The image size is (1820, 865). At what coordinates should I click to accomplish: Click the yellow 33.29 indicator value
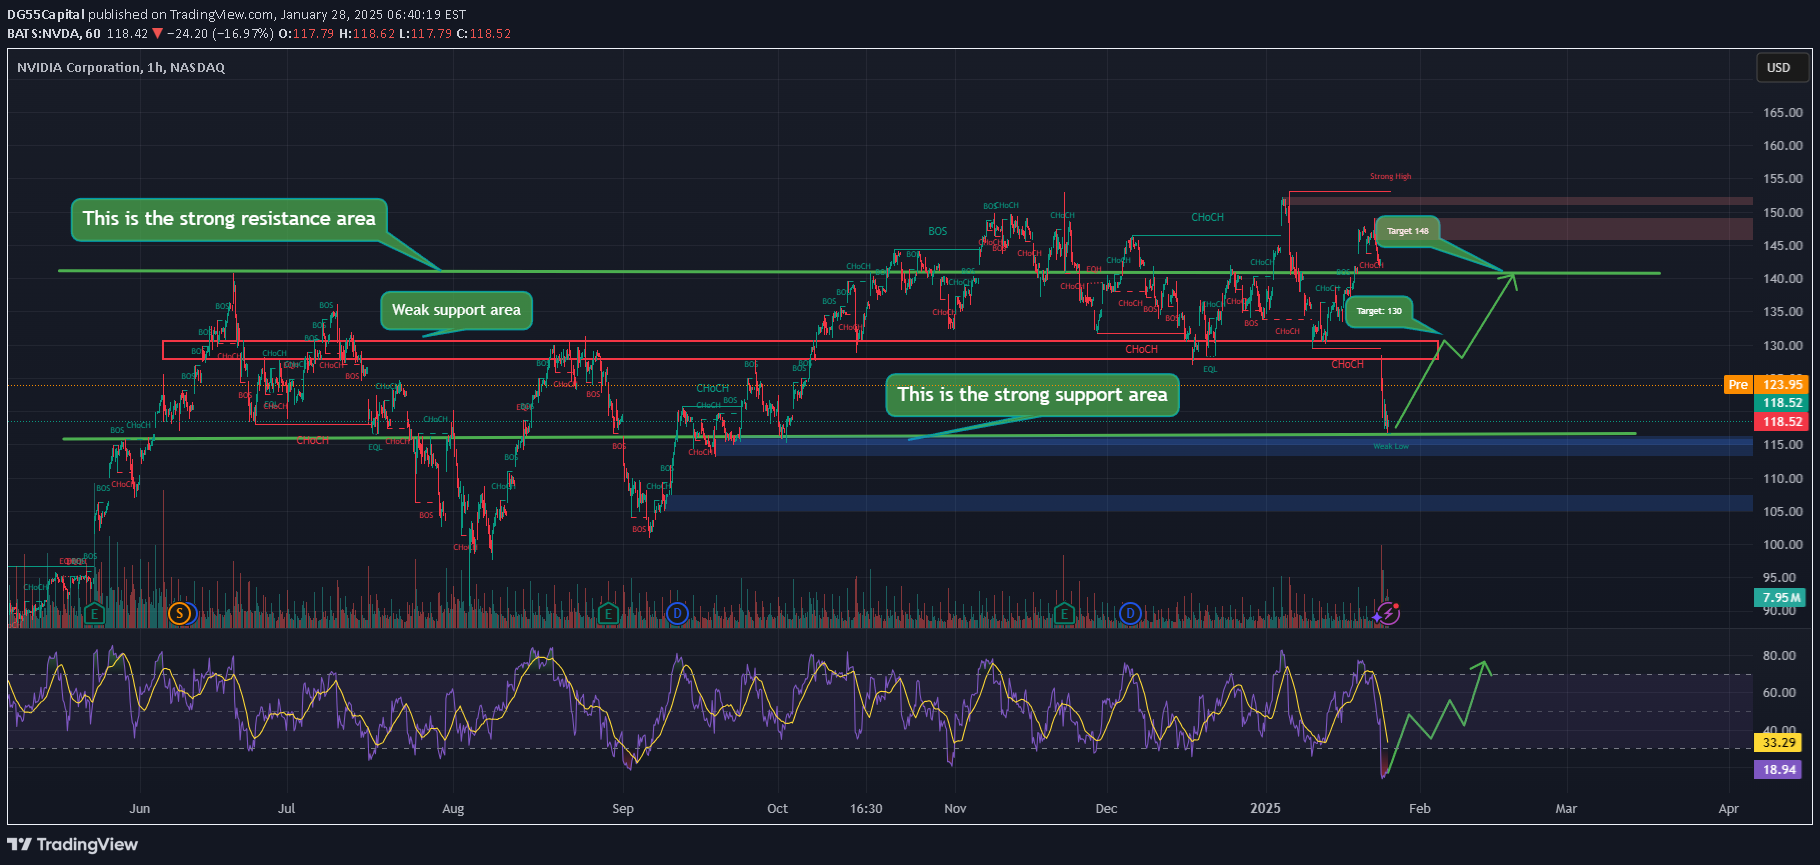pyautogui.click(x=1780, y=742)
